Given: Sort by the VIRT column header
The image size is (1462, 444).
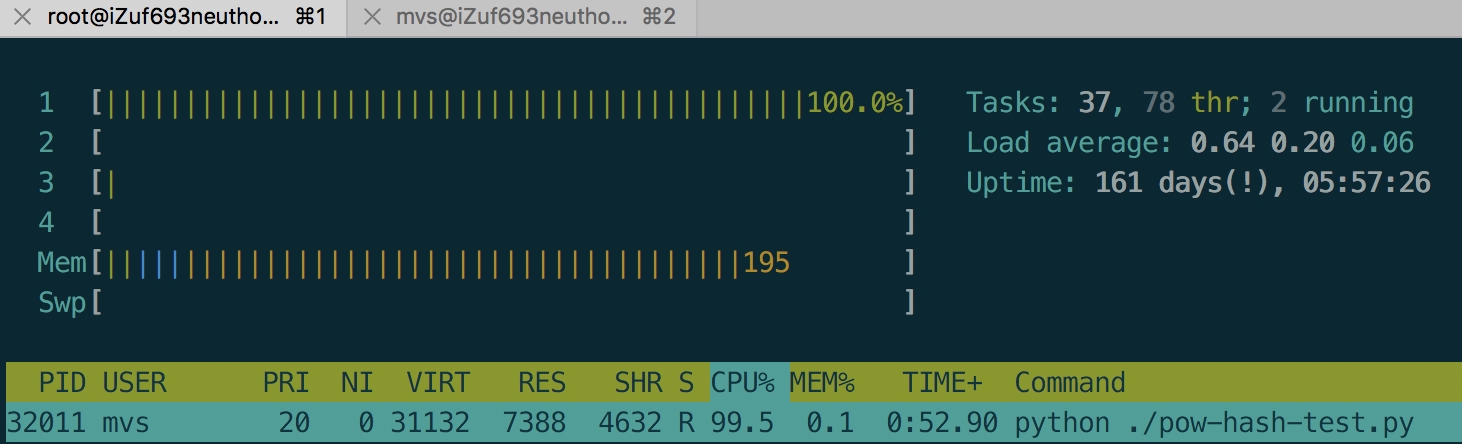Looking at the screenshot, I should pos(438,383).
